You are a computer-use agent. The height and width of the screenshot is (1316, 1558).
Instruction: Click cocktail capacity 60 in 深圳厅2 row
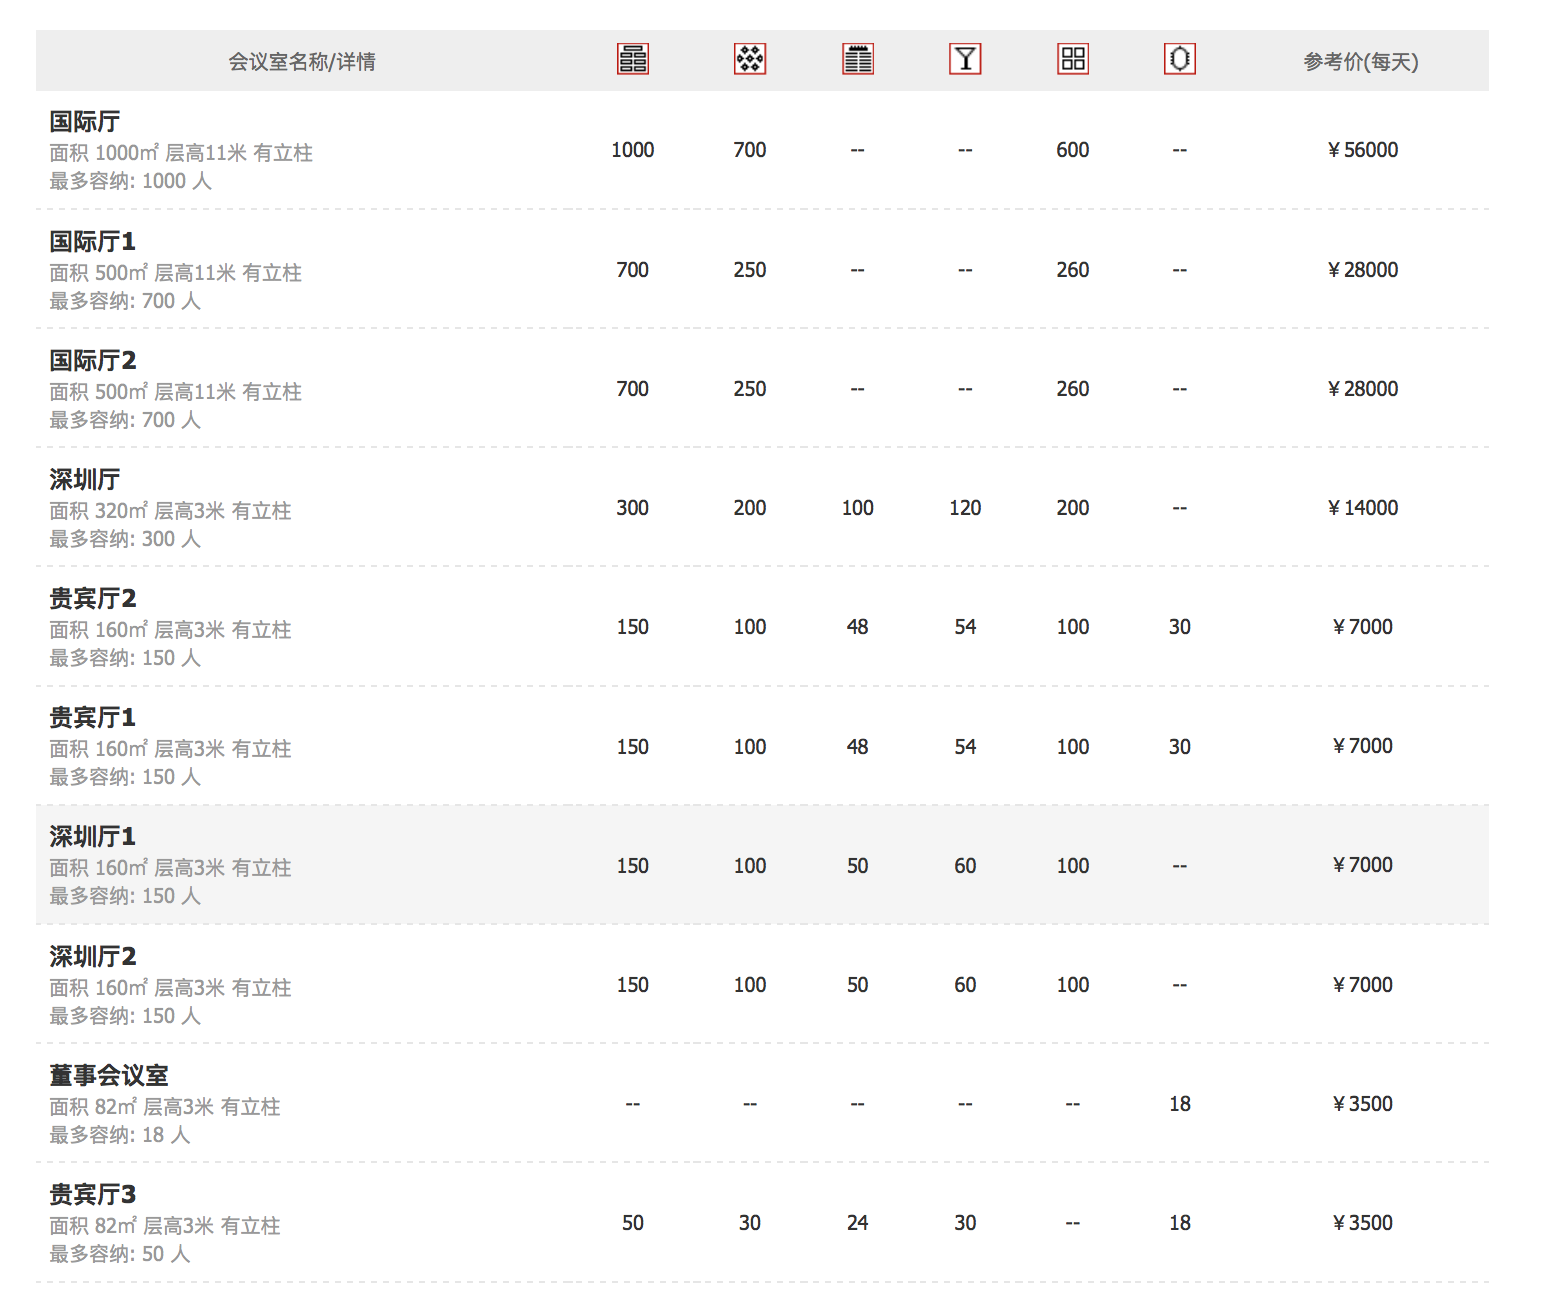965,985
